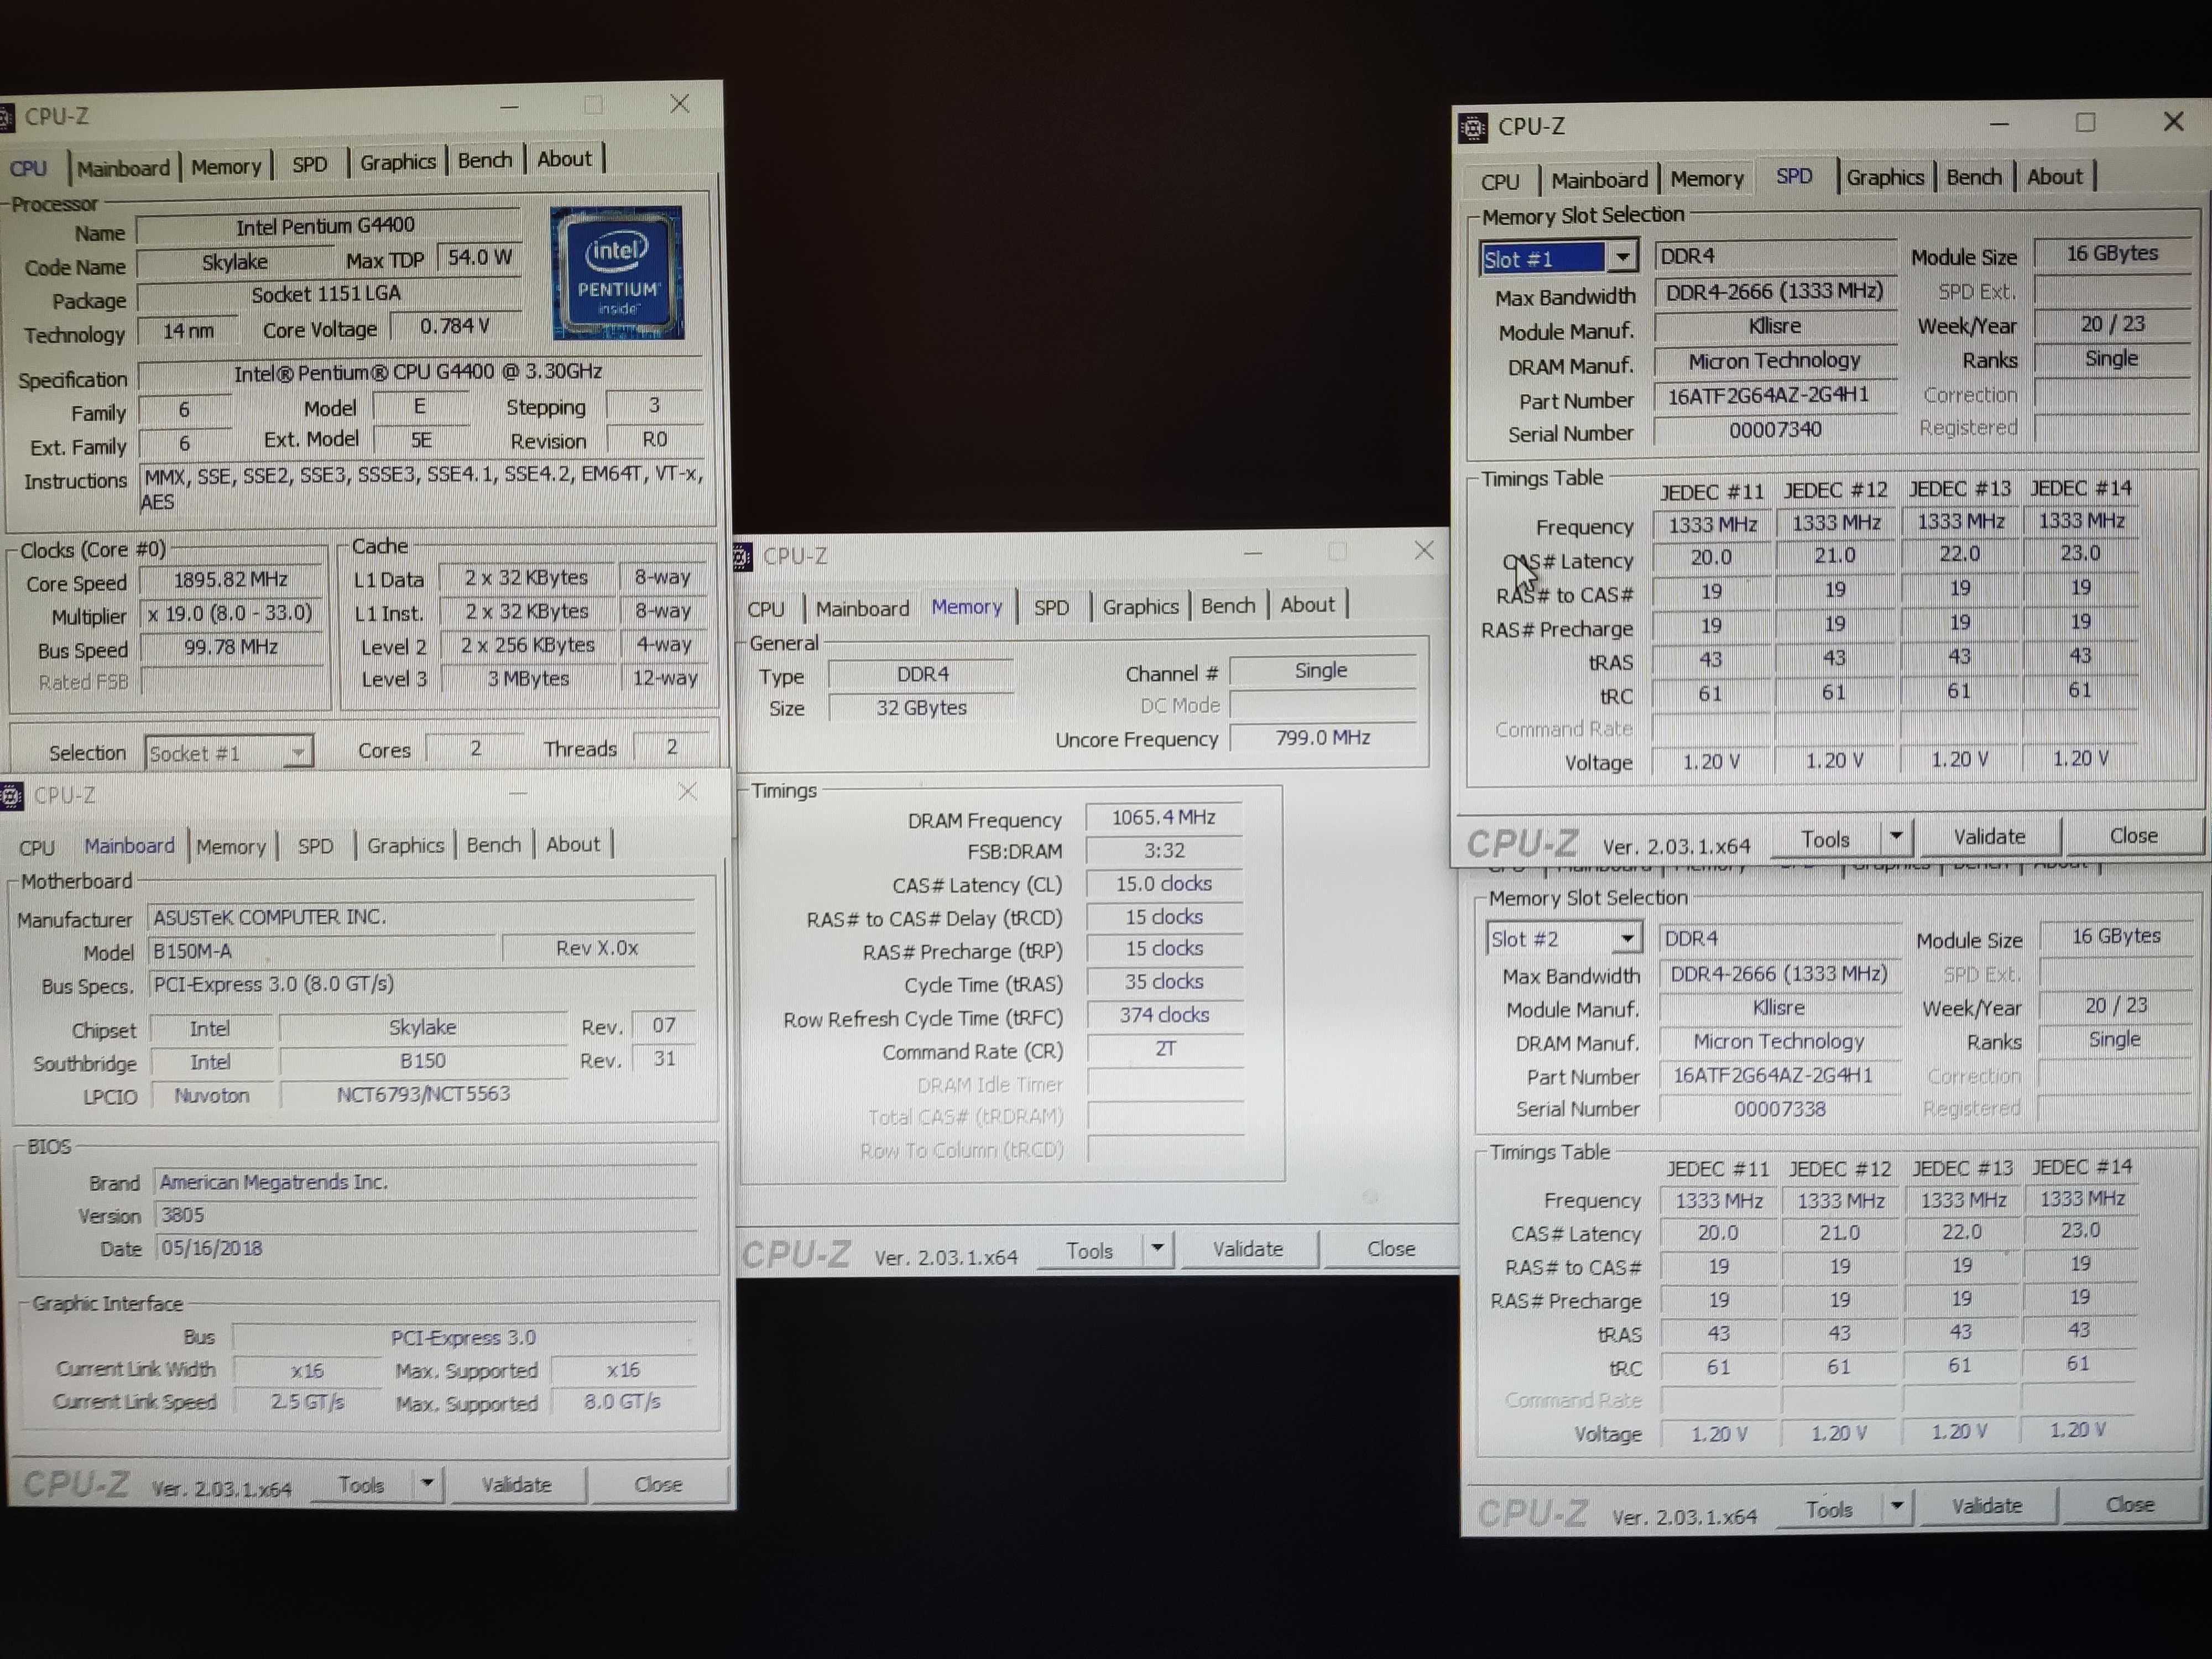Open Memory tab in the ASUSTeK Mainboard window

[x=231, y=846]
